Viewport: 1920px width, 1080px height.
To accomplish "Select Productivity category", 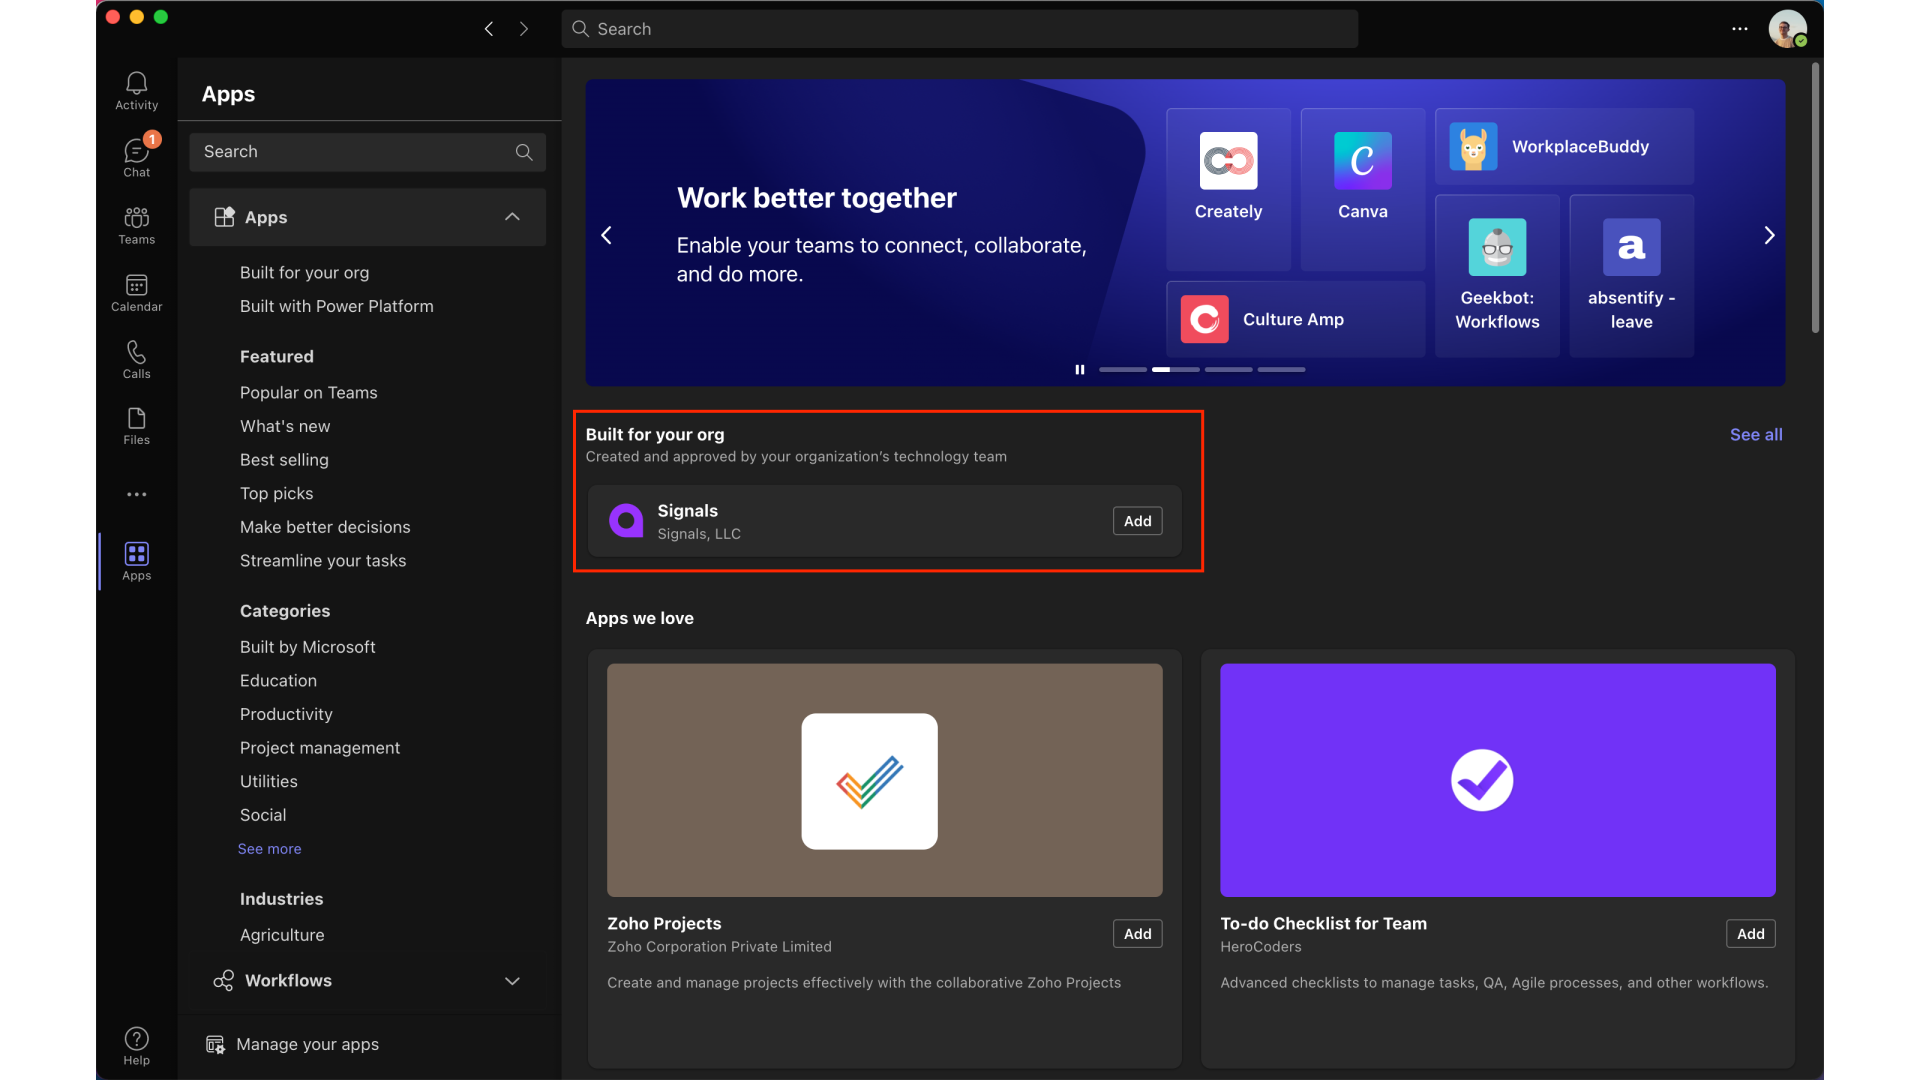I will (286, 713).
